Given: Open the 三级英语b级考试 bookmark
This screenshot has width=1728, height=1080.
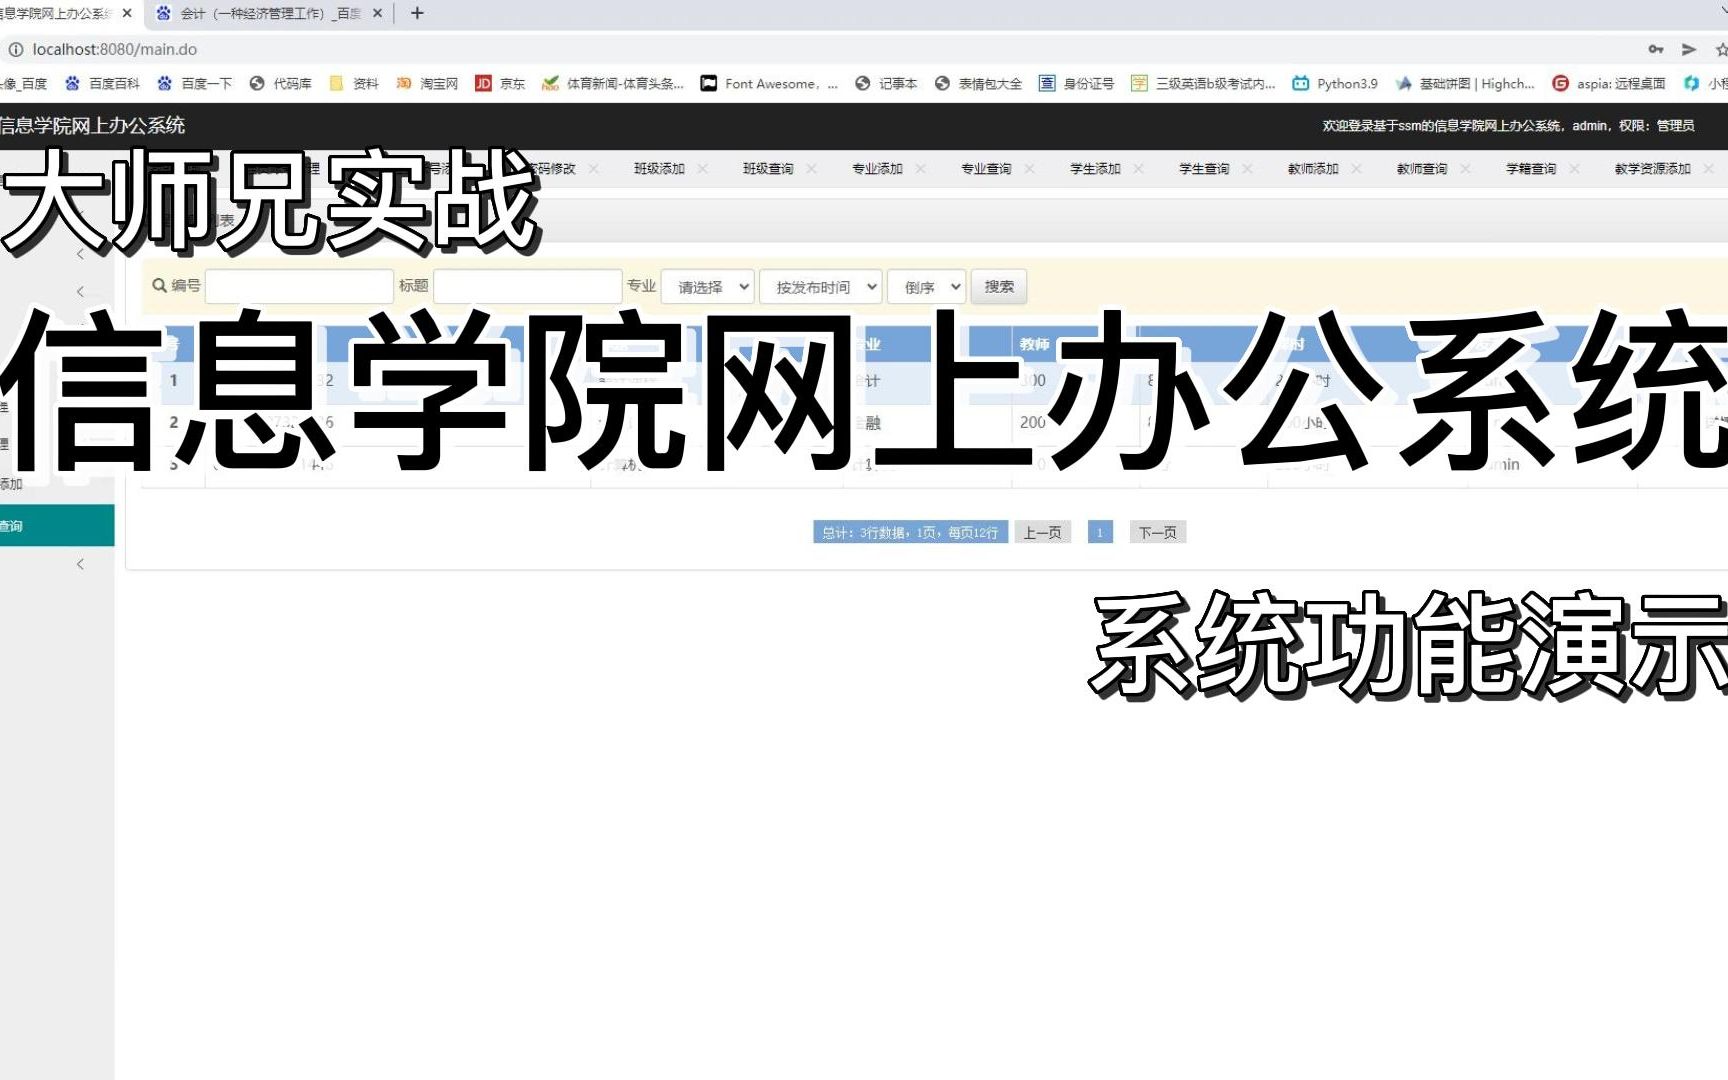Looking at the screenshot, I should 1203,84.
